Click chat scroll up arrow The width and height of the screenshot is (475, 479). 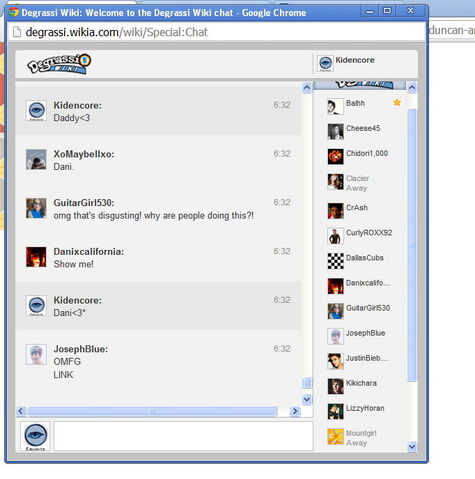click(x=307, y=88)
